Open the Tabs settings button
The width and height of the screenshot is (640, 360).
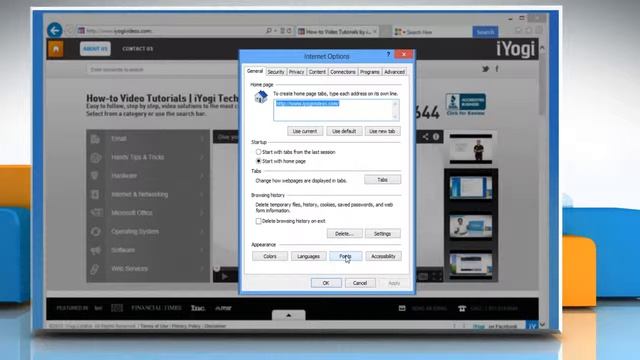[382, 180]
